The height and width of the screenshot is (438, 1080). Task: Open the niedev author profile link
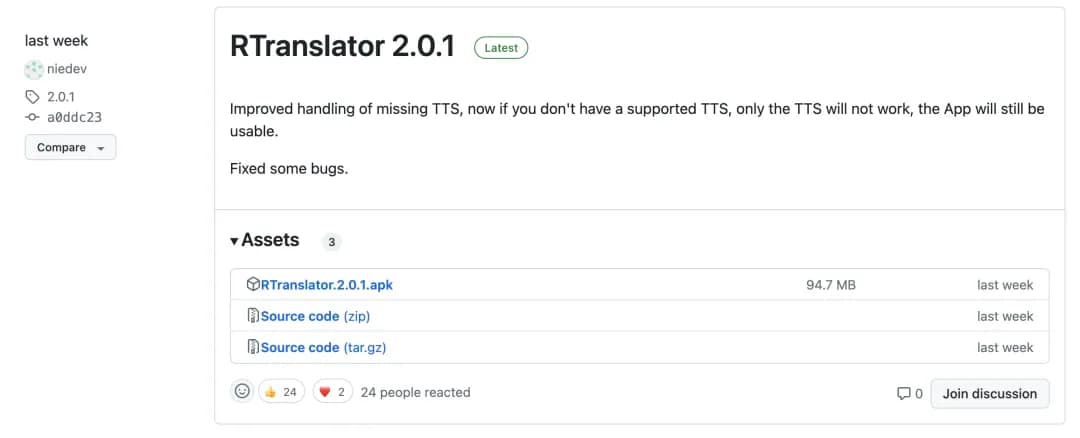coord(68,69)
